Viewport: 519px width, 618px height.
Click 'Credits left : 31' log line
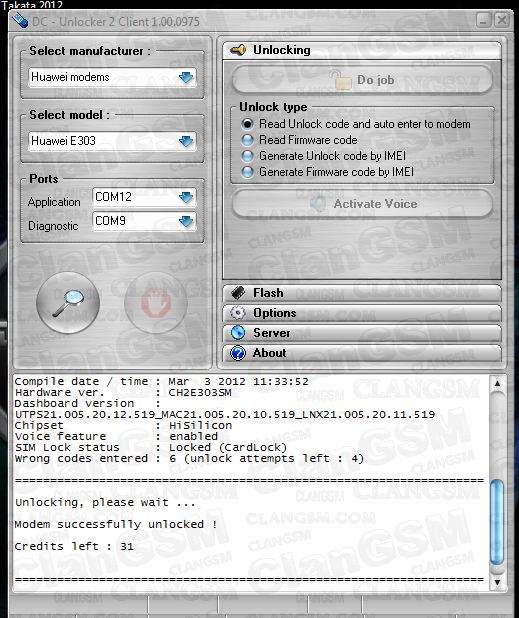tap(74, 547)
